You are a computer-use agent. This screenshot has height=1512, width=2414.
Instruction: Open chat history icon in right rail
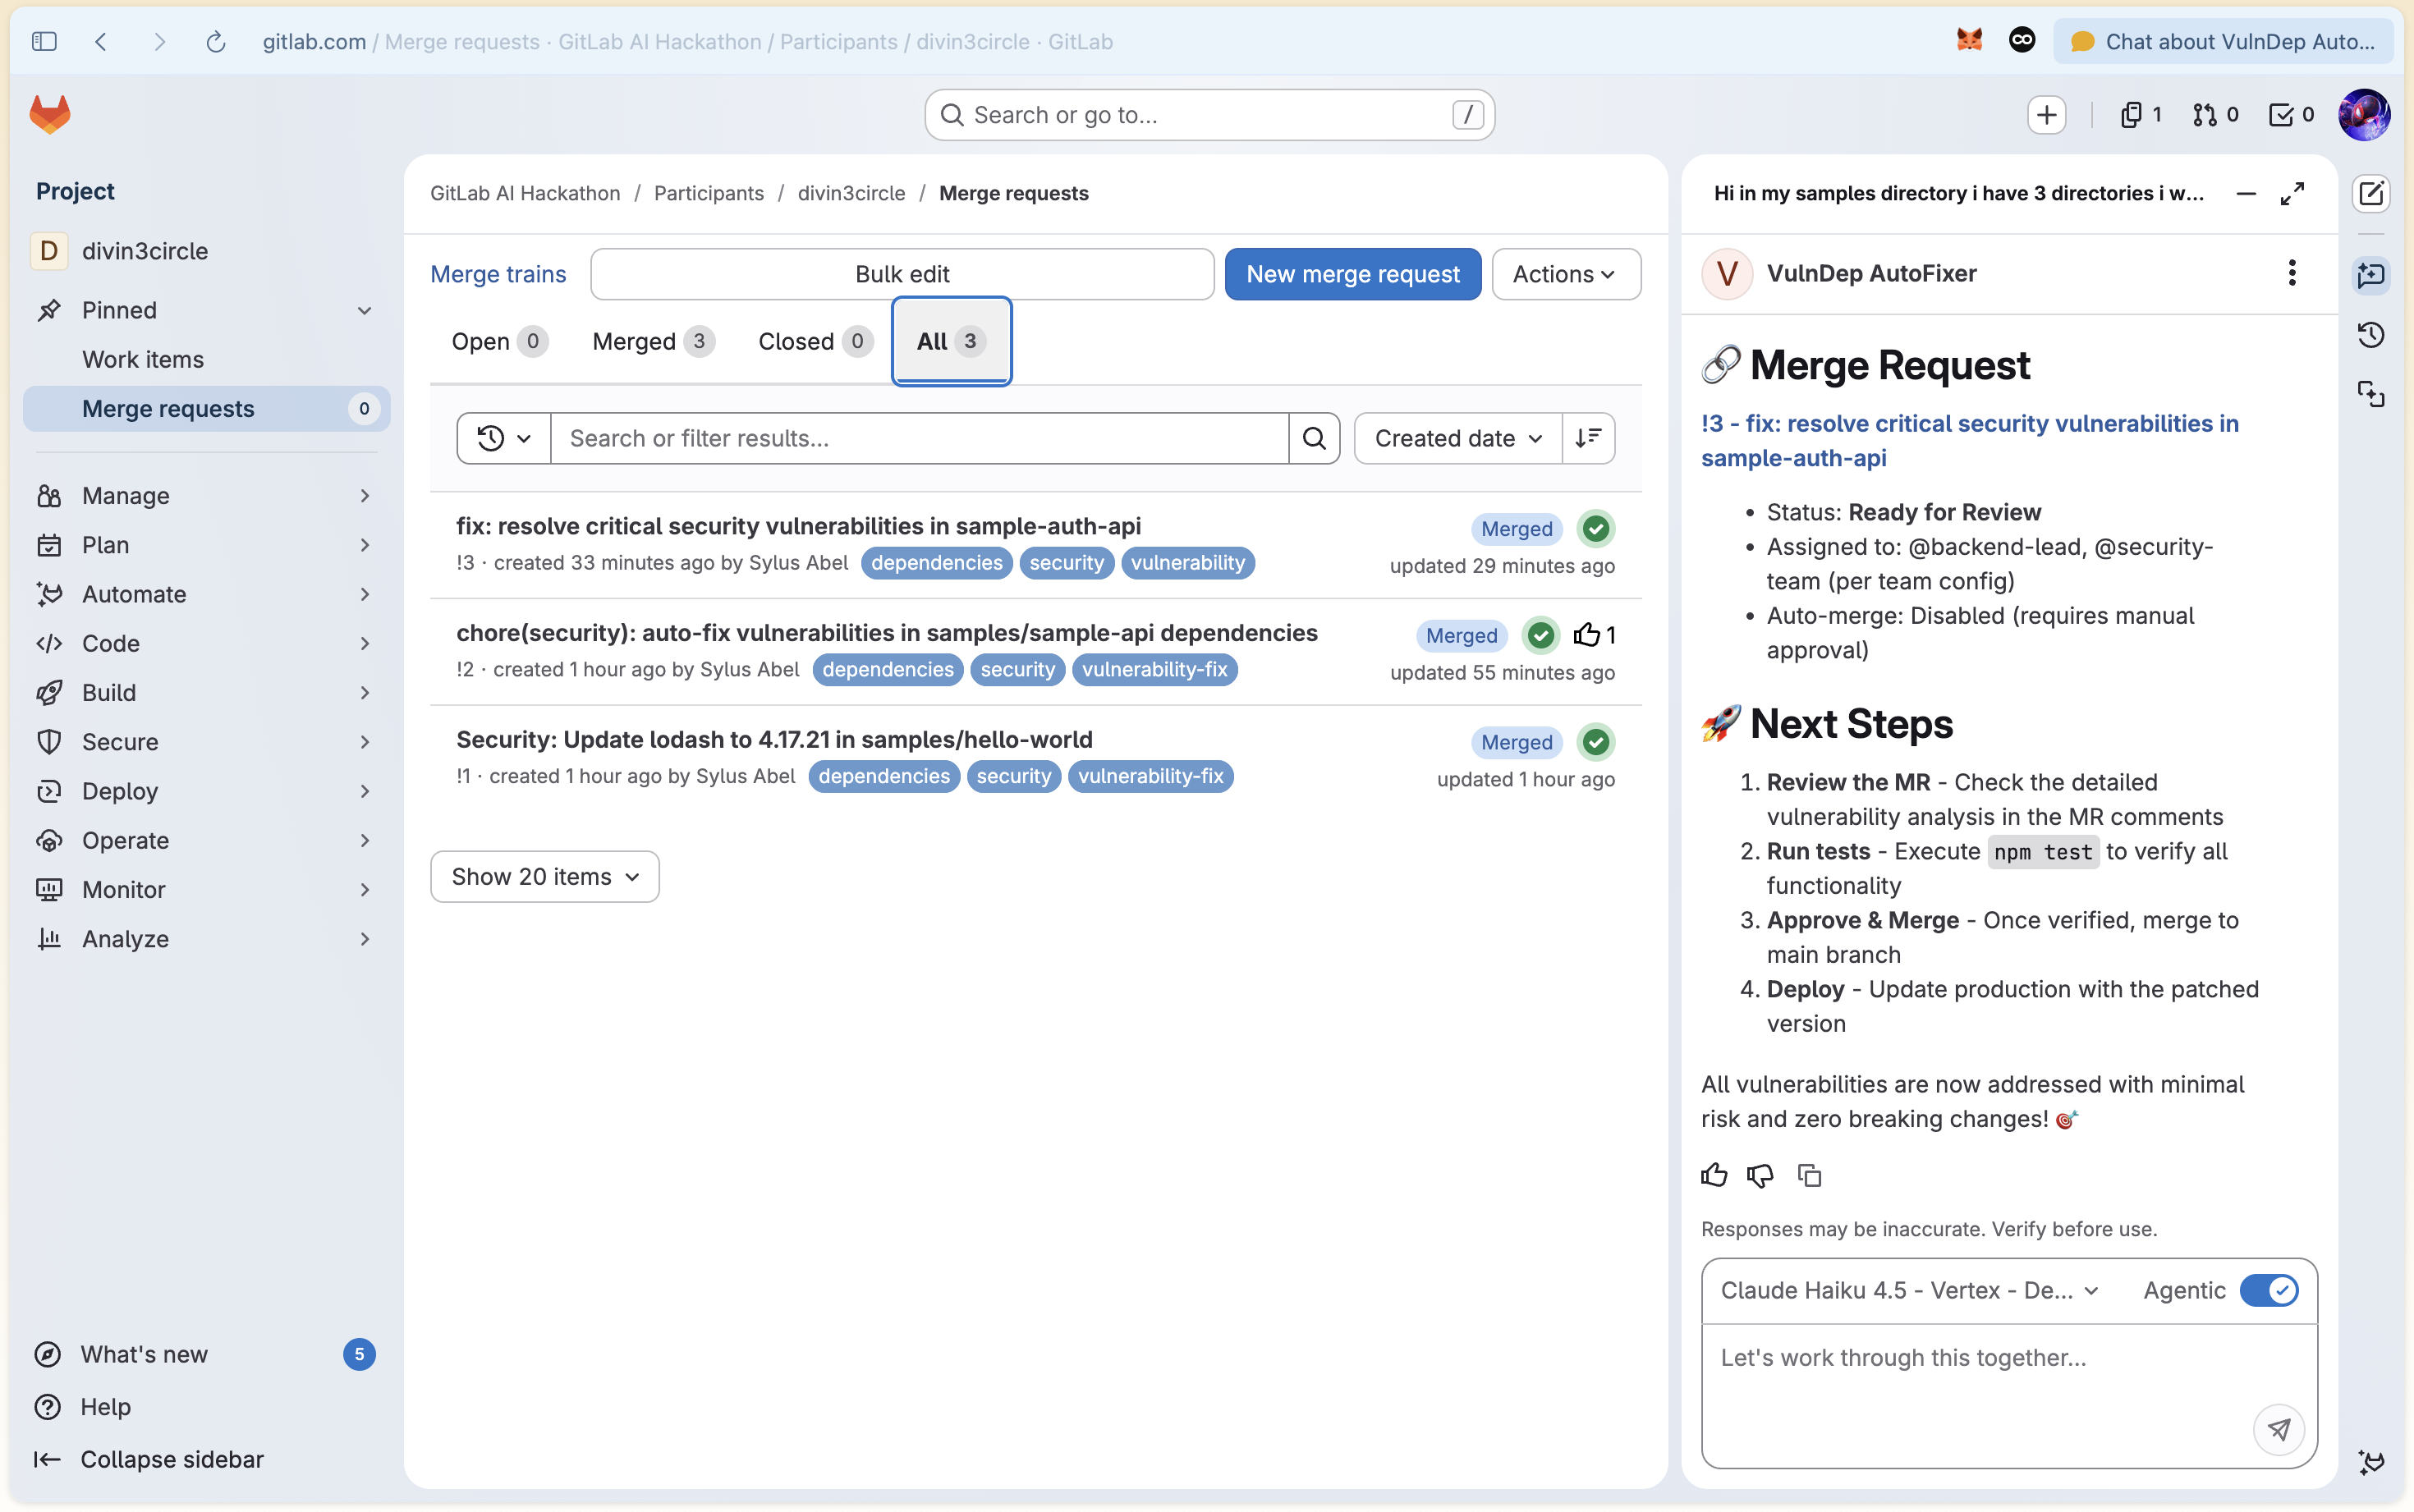2371,335
